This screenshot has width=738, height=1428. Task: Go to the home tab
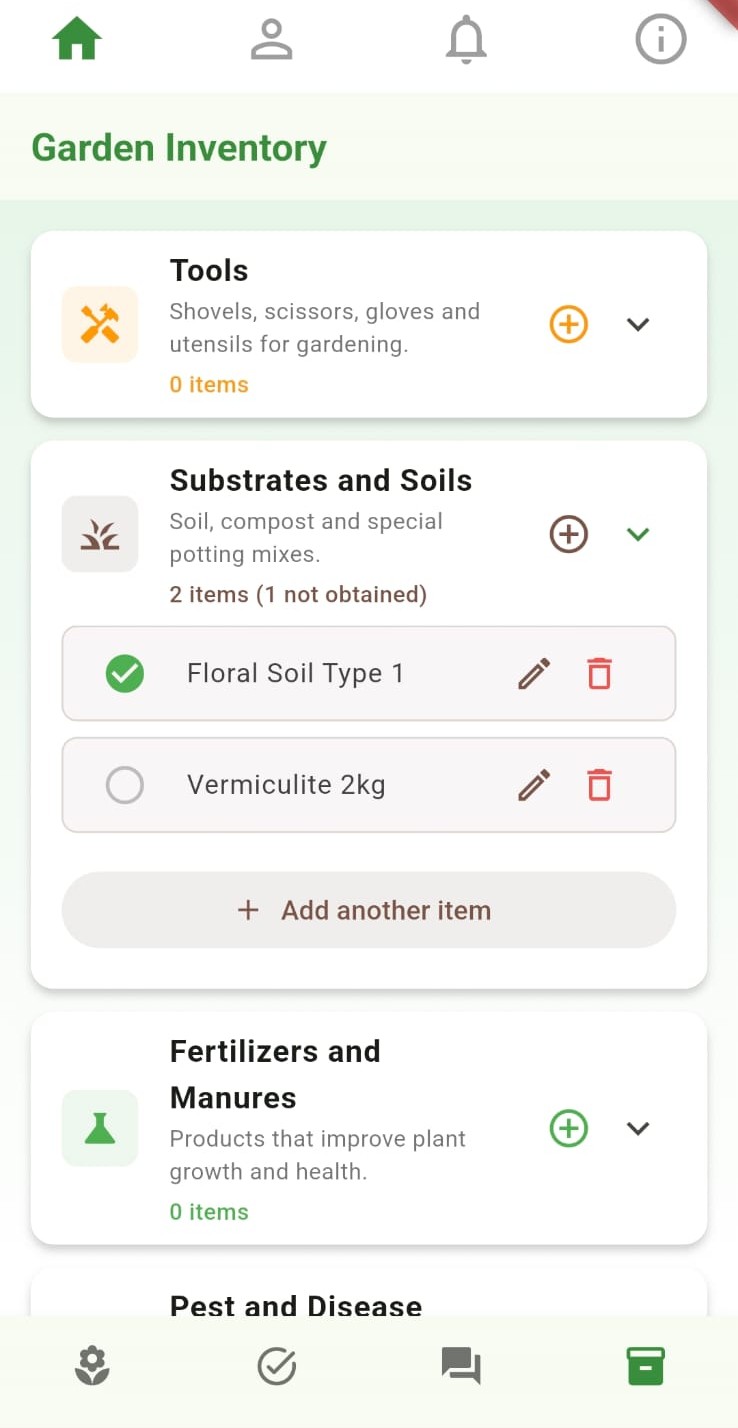click(77, 42)
